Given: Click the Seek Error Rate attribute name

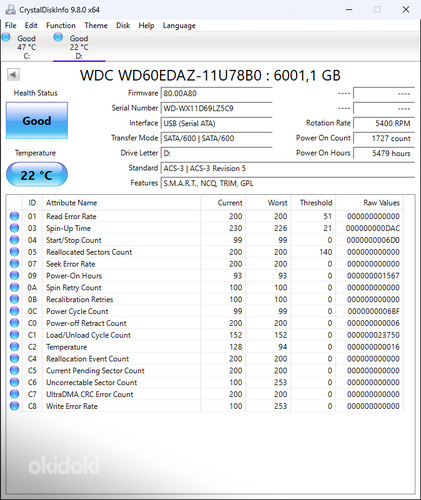Looking at the screenshot, I should [x=71, y=264].
